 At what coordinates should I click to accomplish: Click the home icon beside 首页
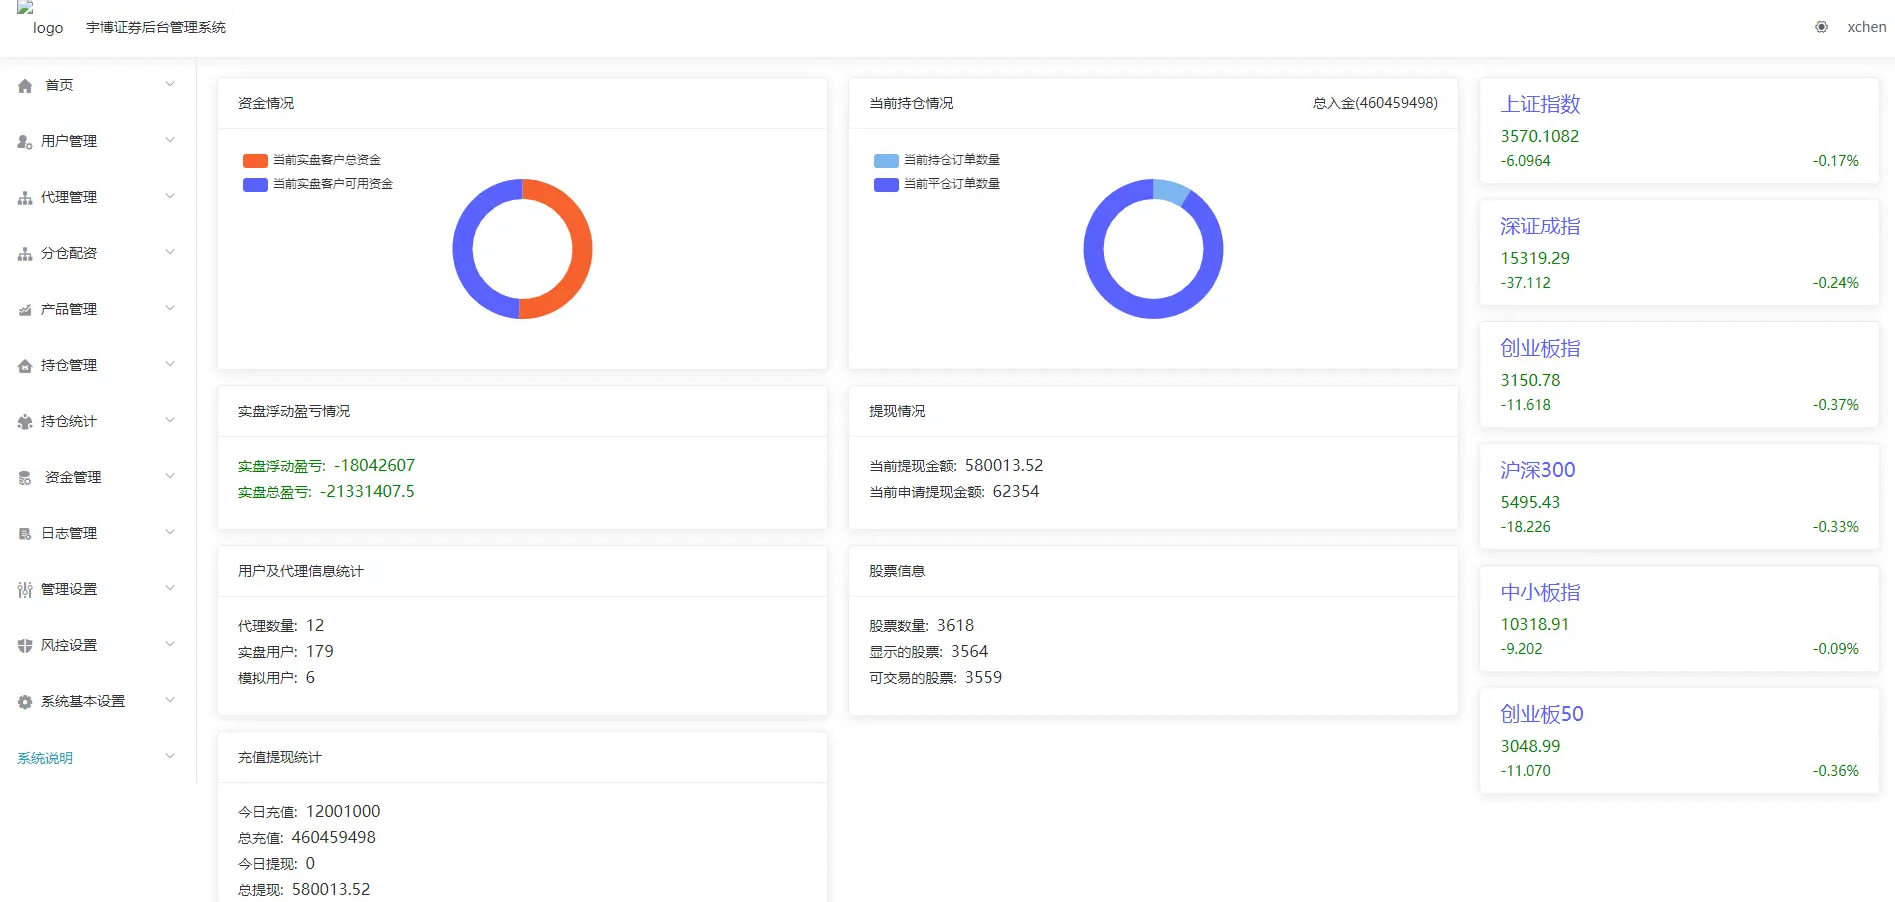pyautogui.click(x=25, y=86)
